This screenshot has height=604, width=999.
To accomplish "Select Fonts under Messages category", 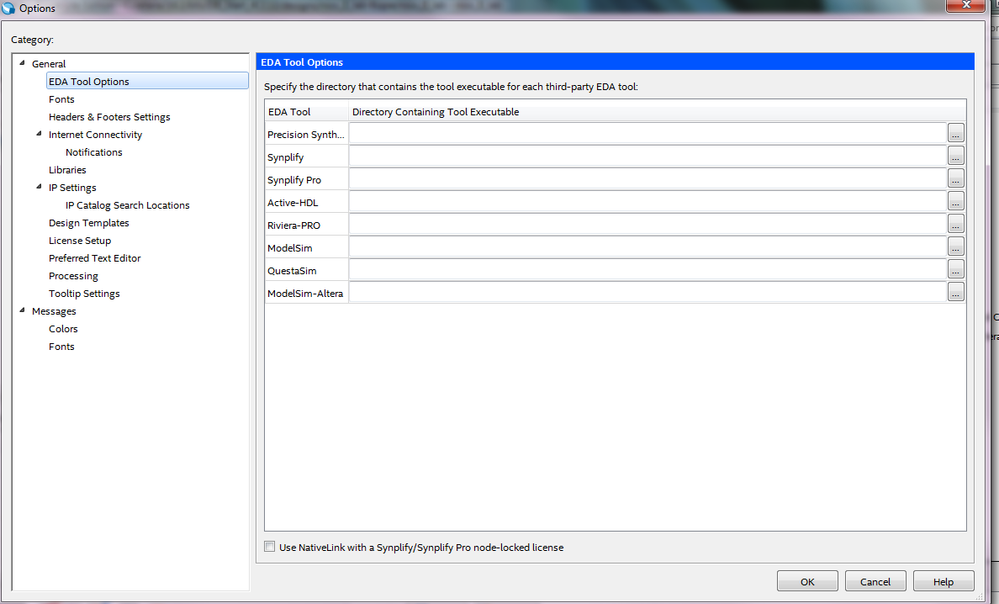I will click(x=61, y=347).
